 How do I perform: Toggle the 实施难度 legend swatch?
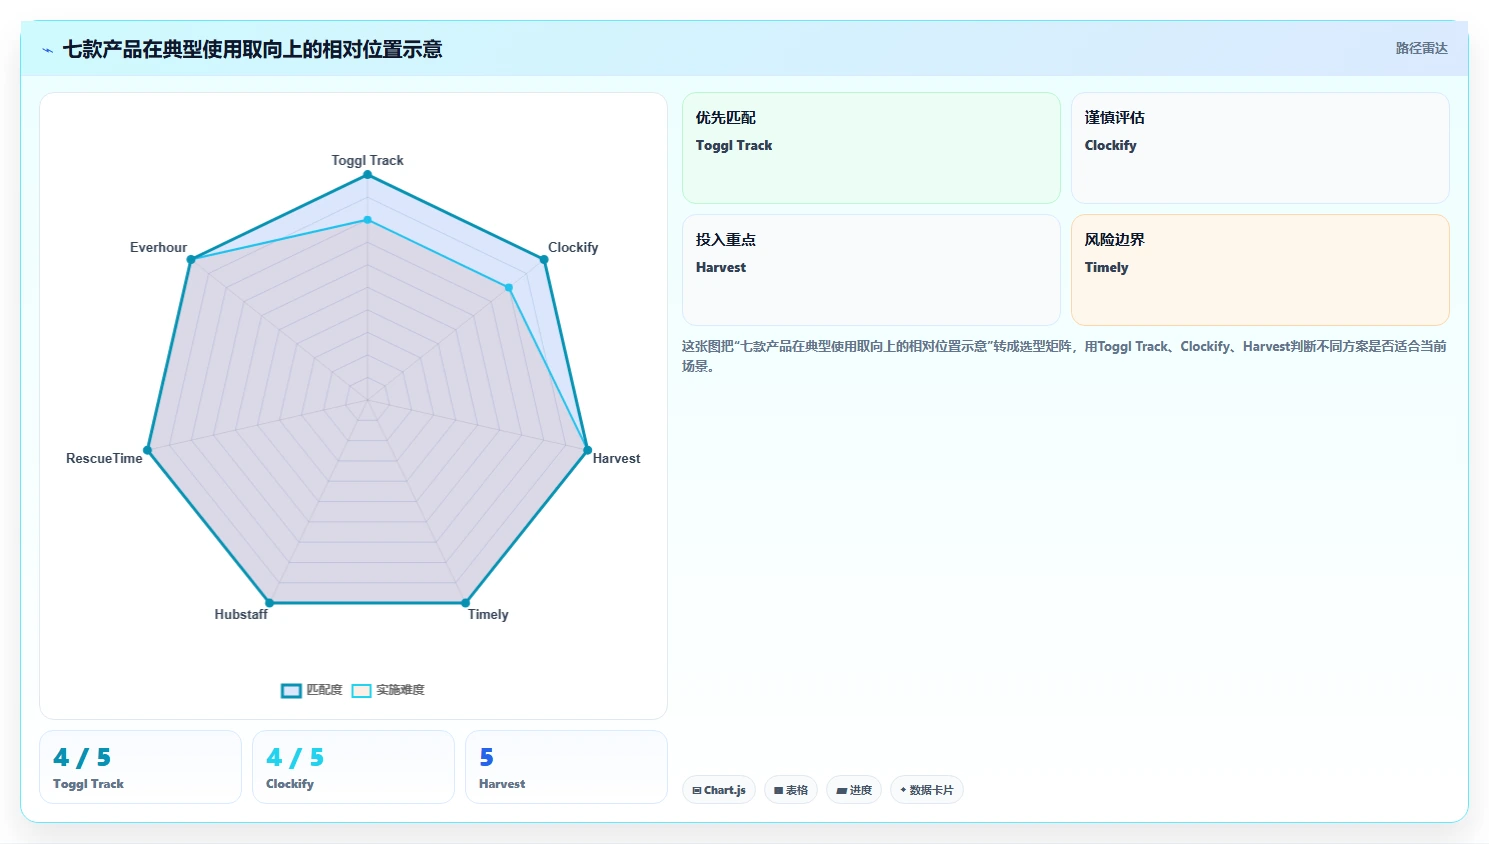tap(361, 690)
